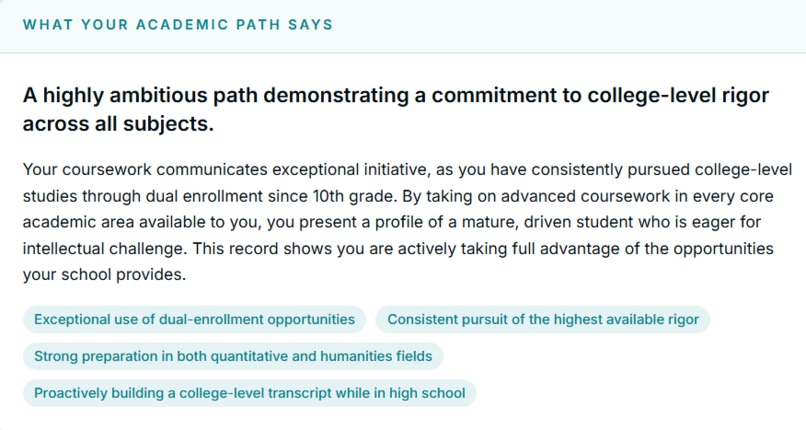Viewport: 806px width, 430px height.
Task: Select the 'Consistent pursuit of the highest available rigor' tag
Action: click(543, 320)
